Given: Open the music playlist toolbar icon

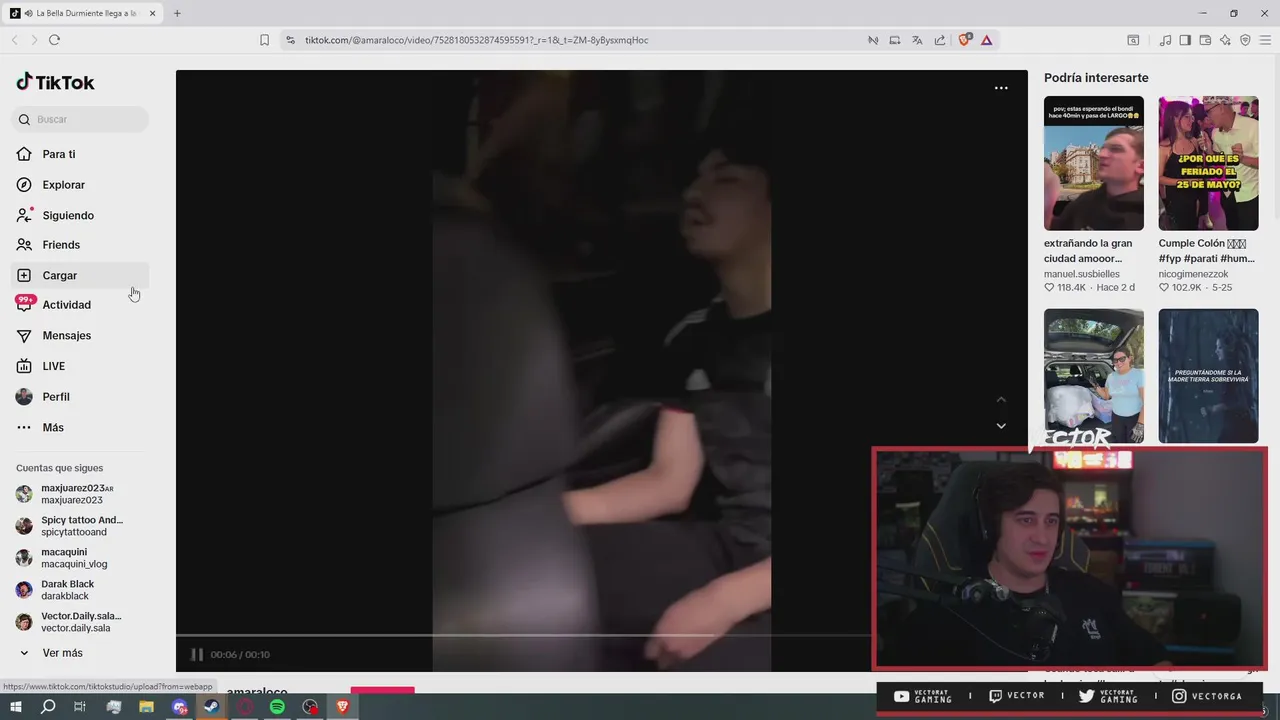Looking at the screenshot, I should click(1165, 40).
